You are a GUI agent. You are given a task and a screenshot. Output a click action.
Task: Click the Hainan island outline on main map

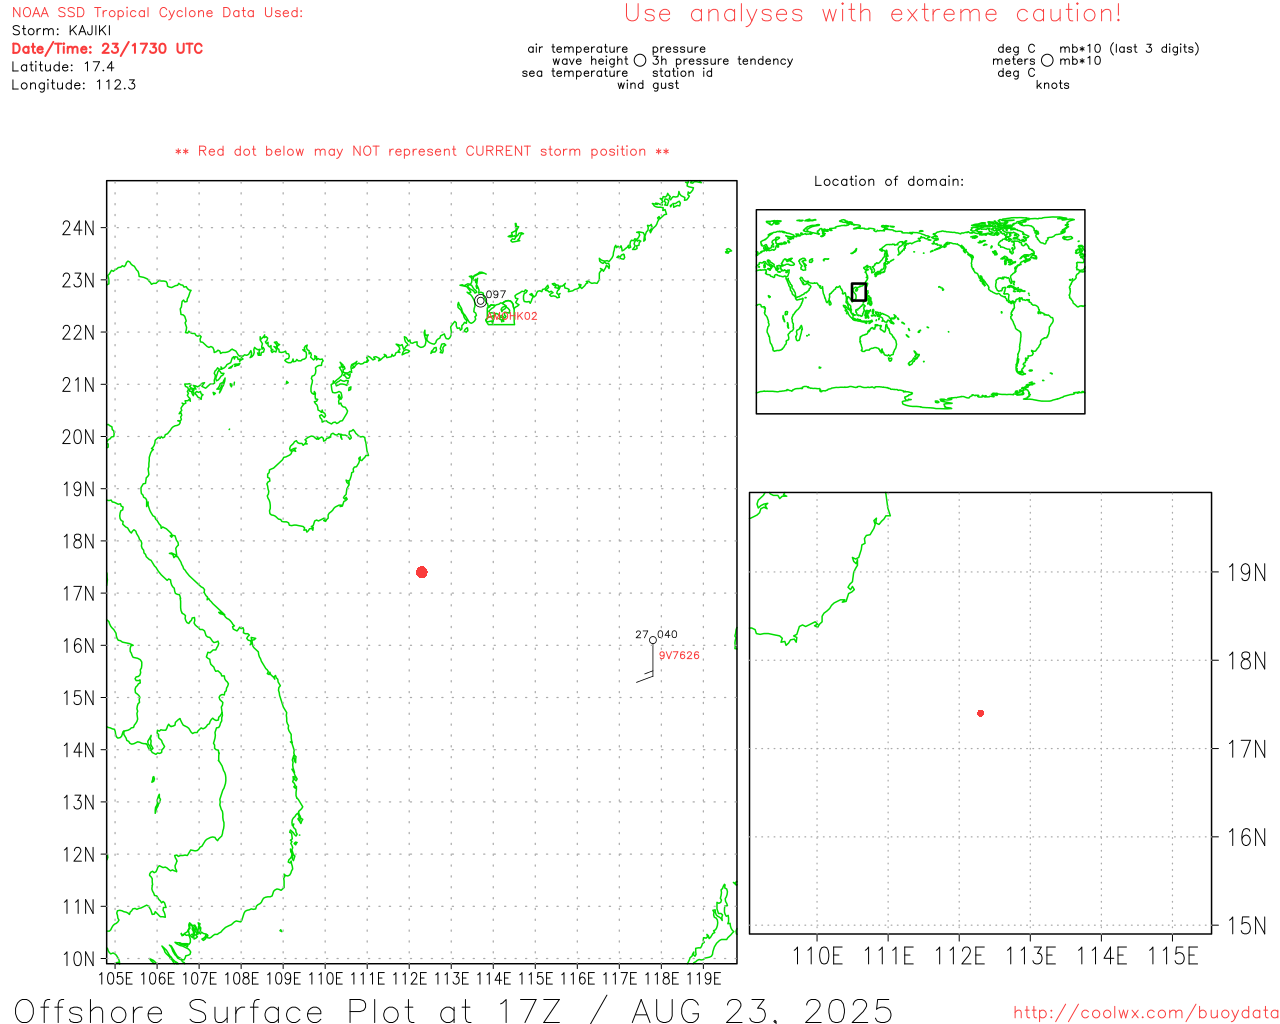317,480
